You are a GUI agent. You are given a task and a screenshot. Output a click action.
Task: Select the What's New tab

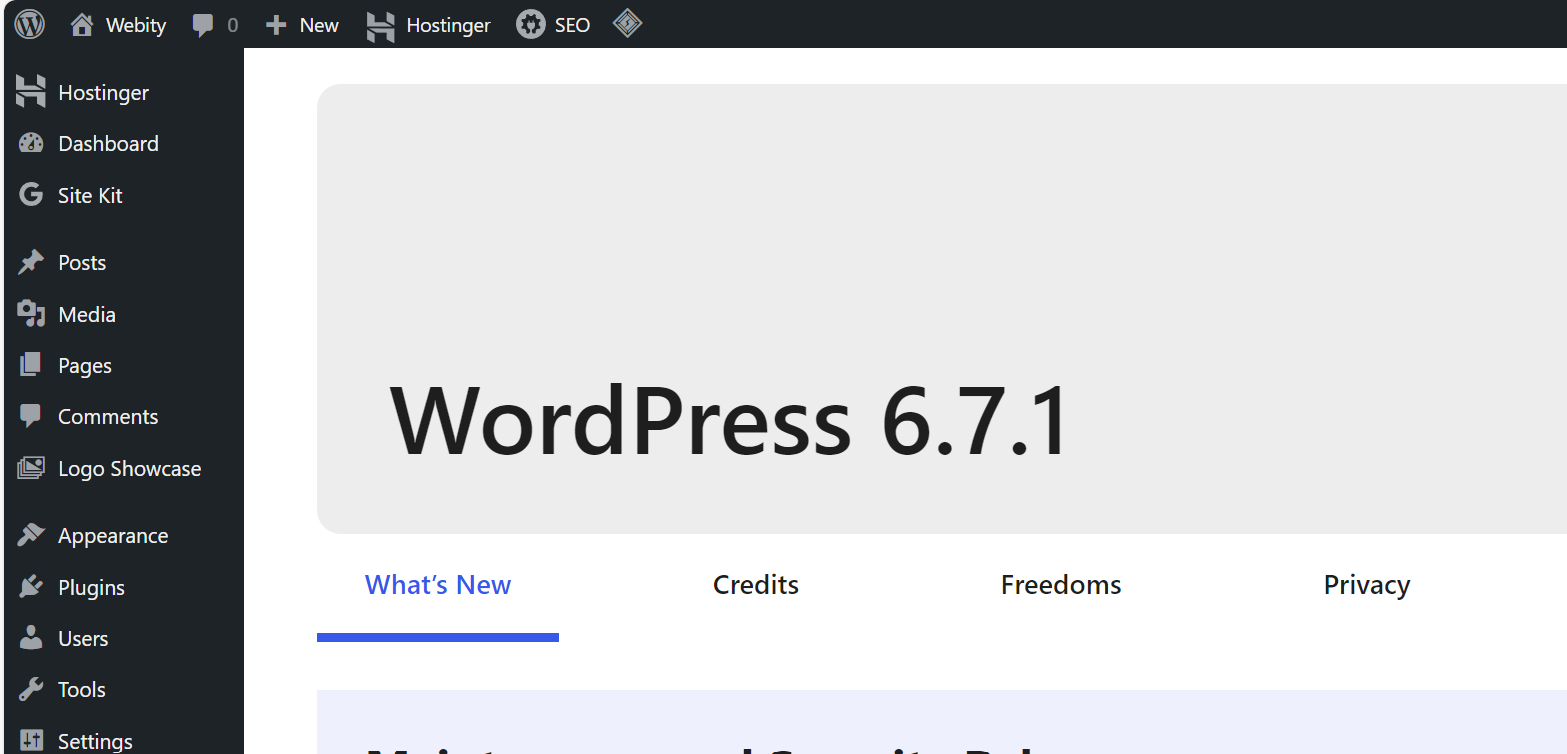click(438, 585)
